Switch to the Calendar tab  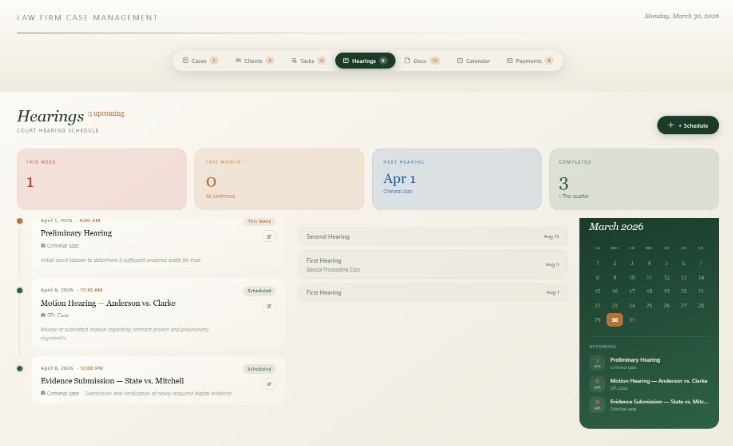pyautogui.click(x=473, y=61)
